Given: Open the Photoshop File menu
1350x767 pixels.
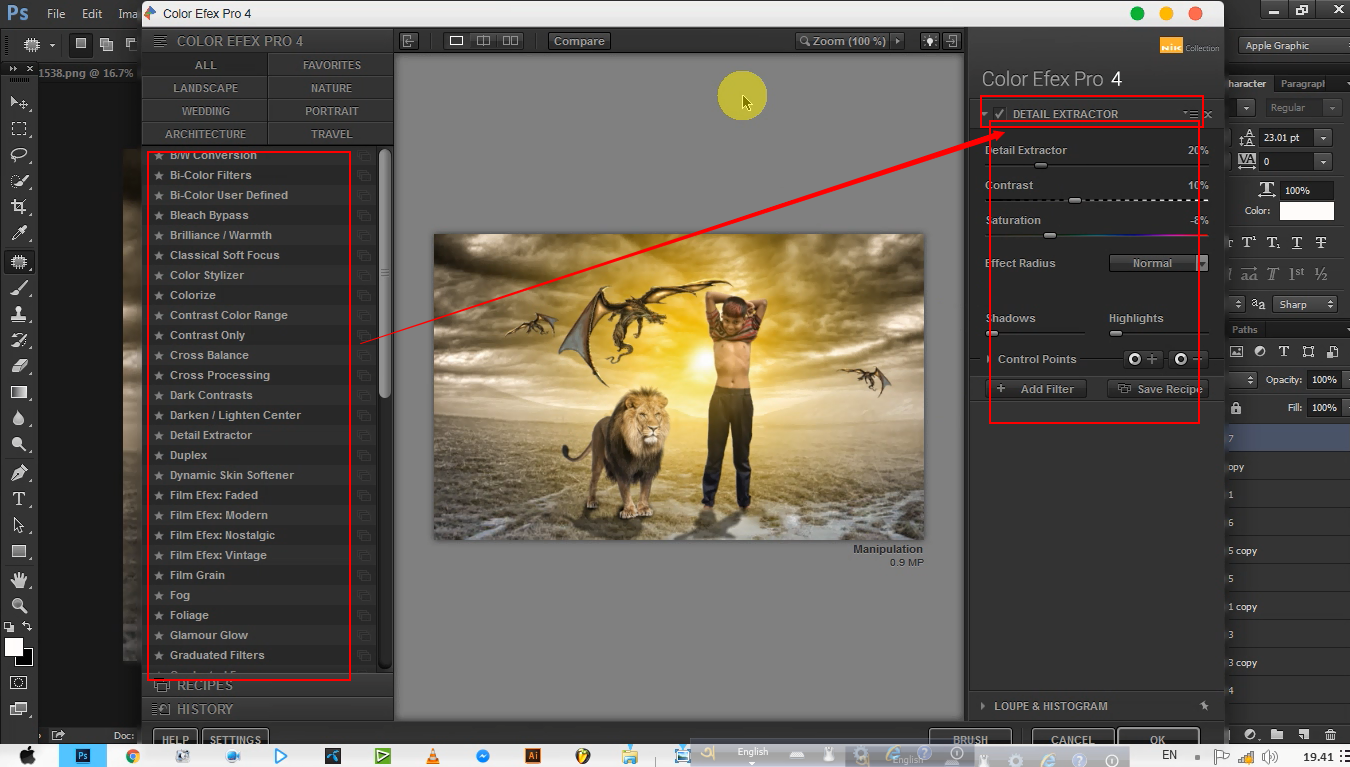Looking at the screenshot, I should (x=56, y=14).
